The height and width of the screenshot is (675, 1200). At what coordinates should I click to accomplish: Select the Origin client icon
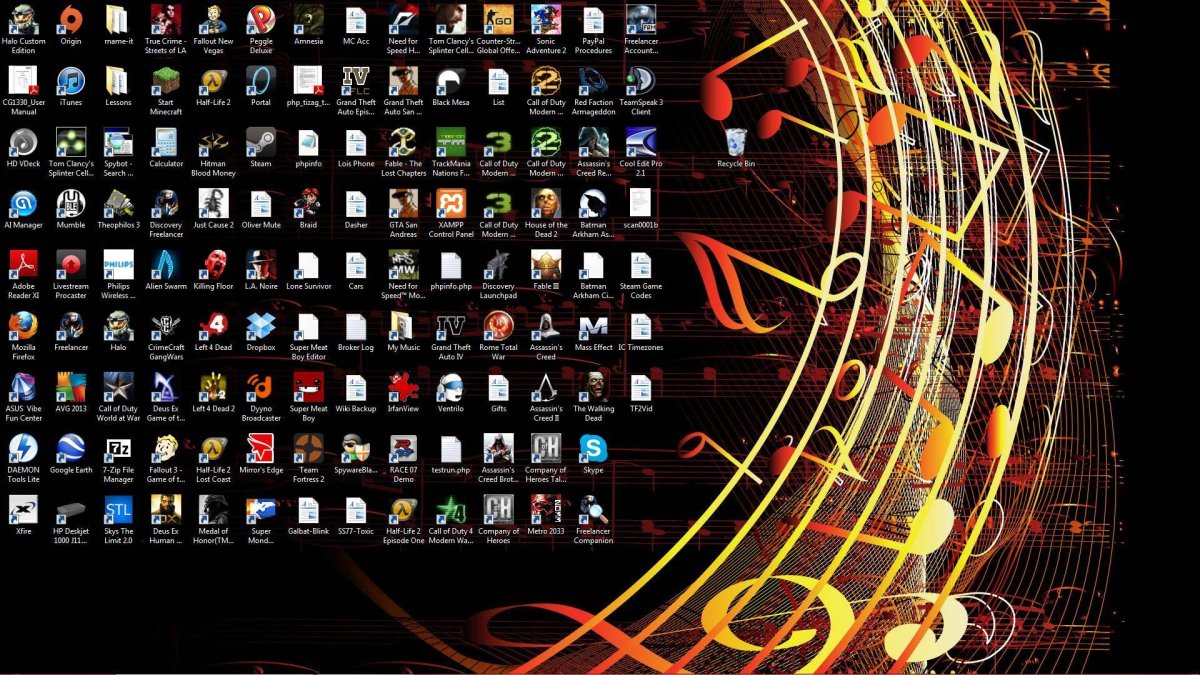click(x=70, y=20)
